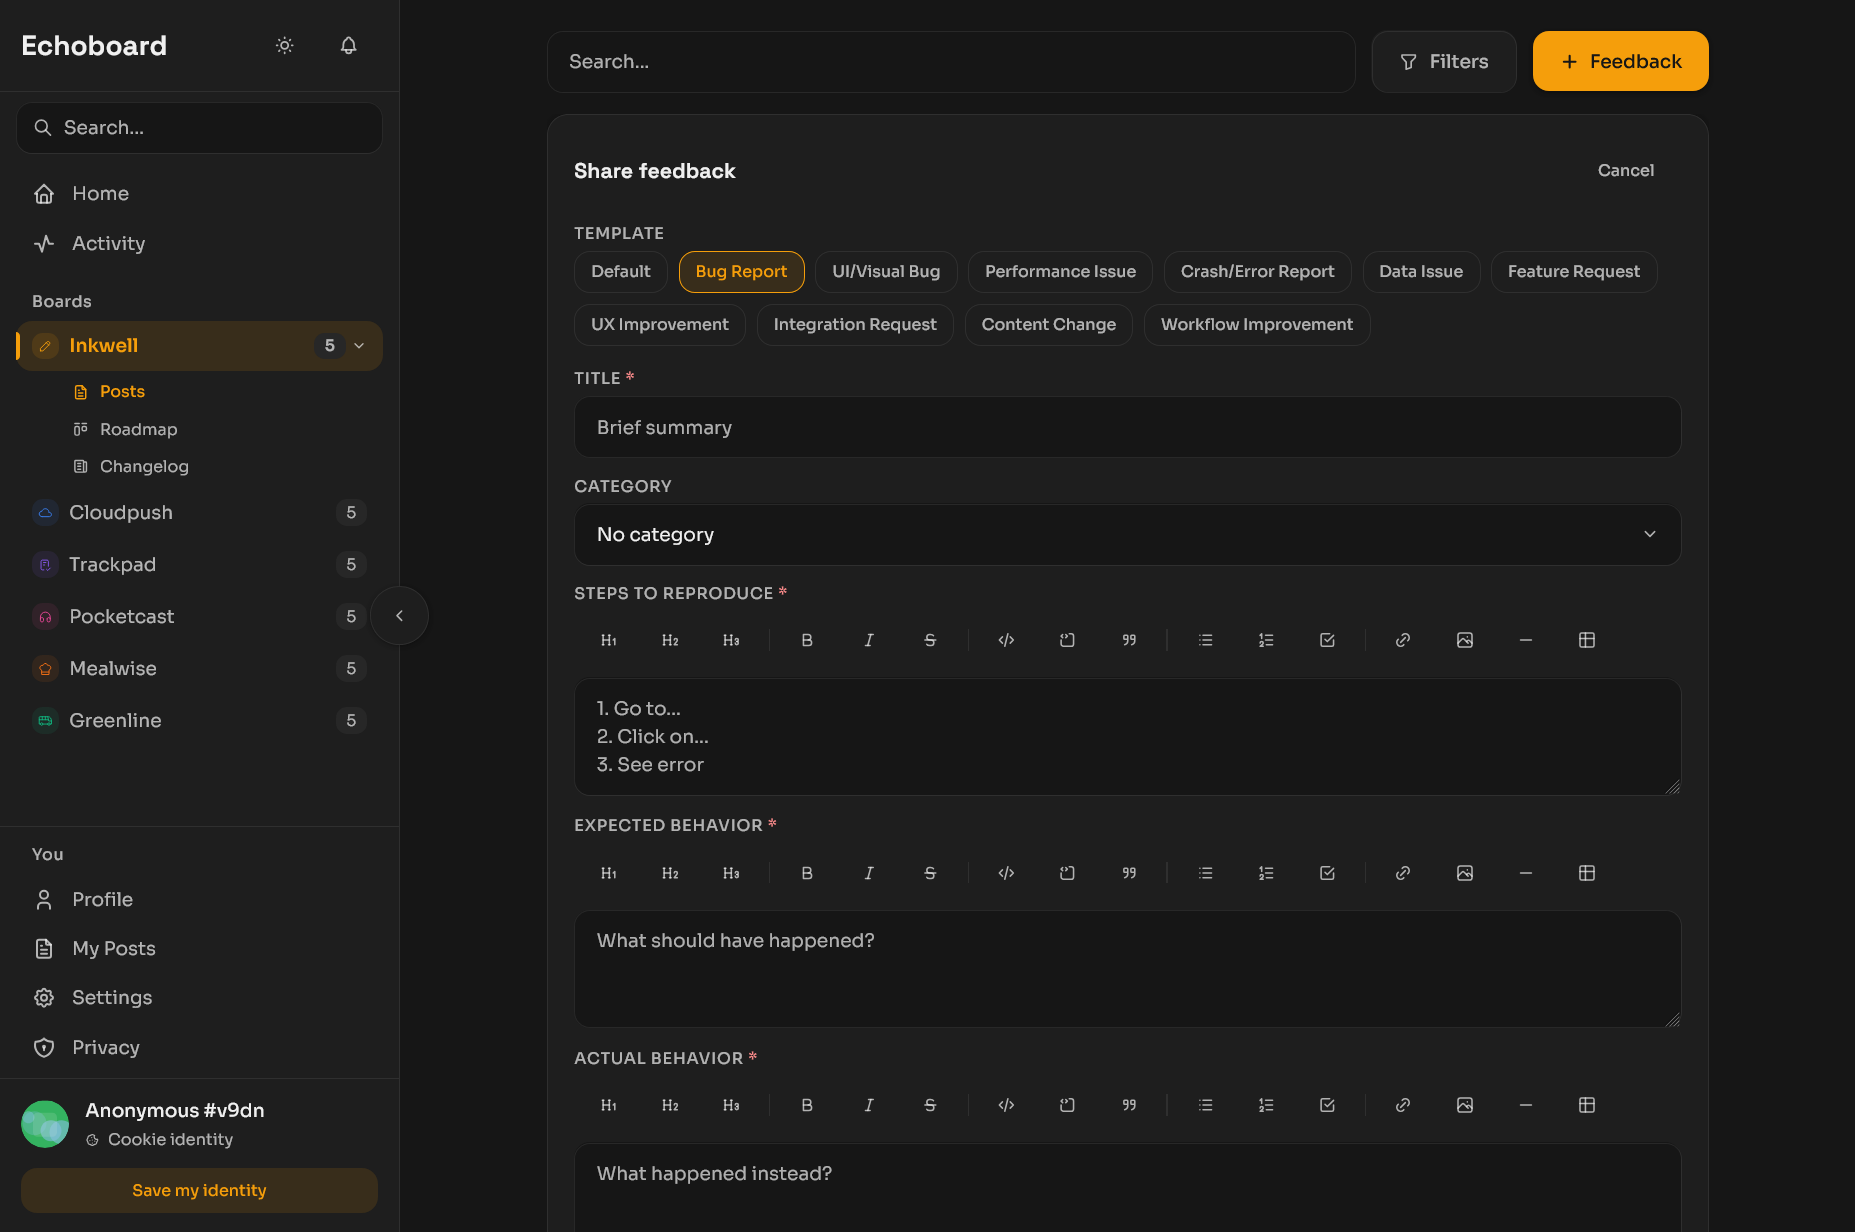Open notifications bell icon
The width and height of the screenshot is (1856, 1232).
pos(348,45)
